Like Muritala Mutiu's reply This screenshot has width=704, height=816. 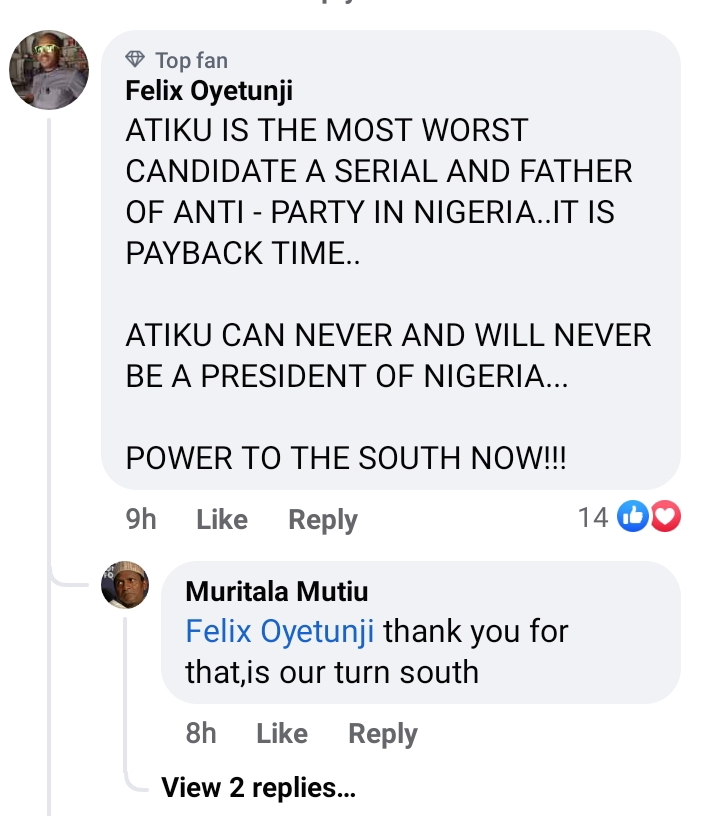click(x=281, y=734)
